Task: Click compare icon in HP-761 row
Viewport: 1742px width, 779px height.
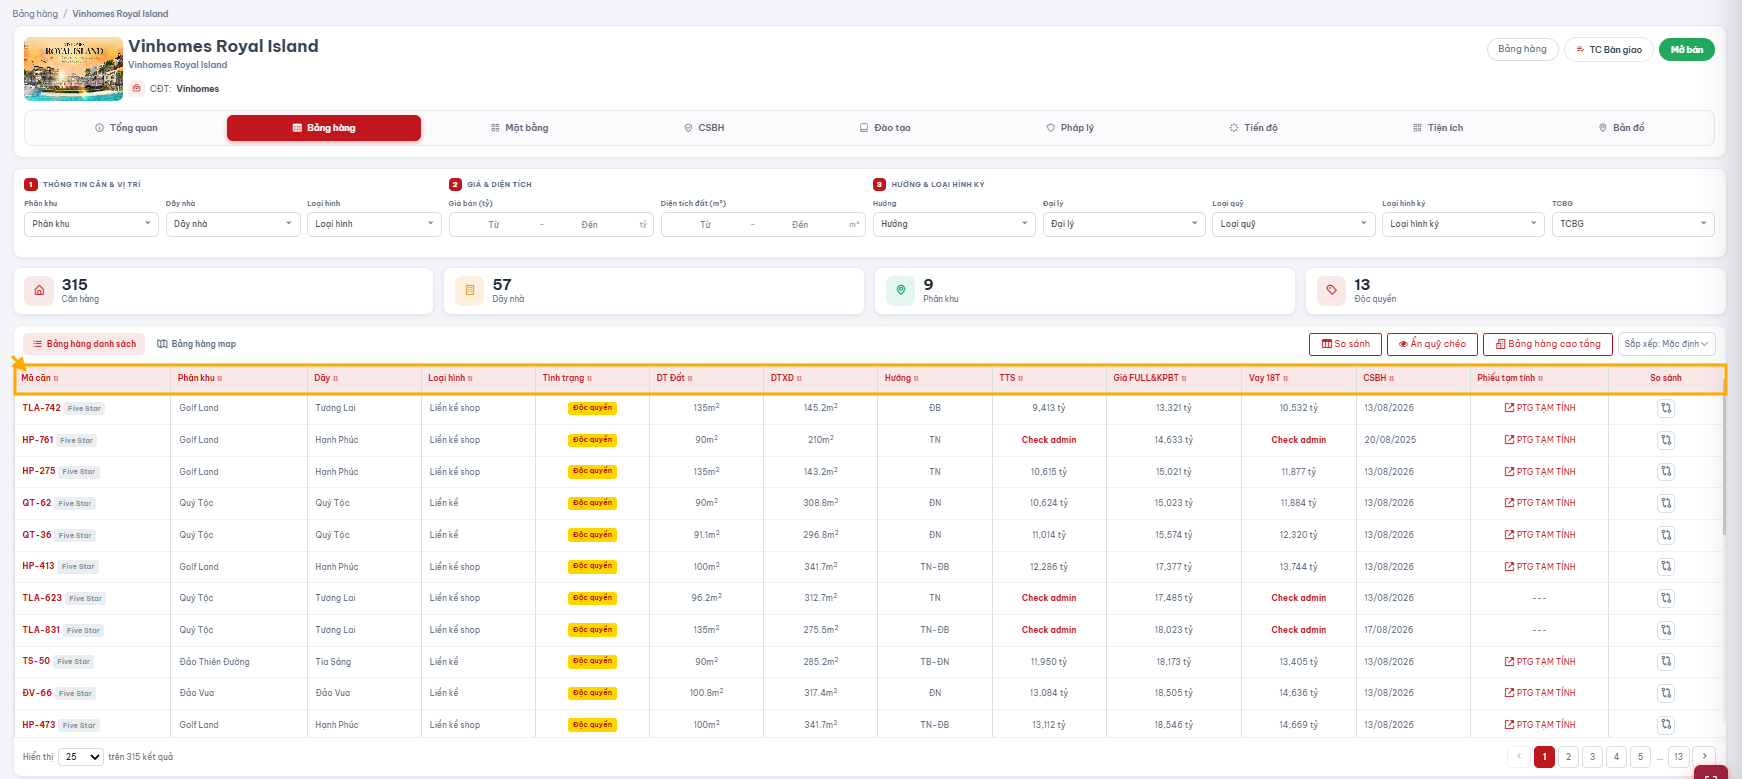Action: 1665,440
